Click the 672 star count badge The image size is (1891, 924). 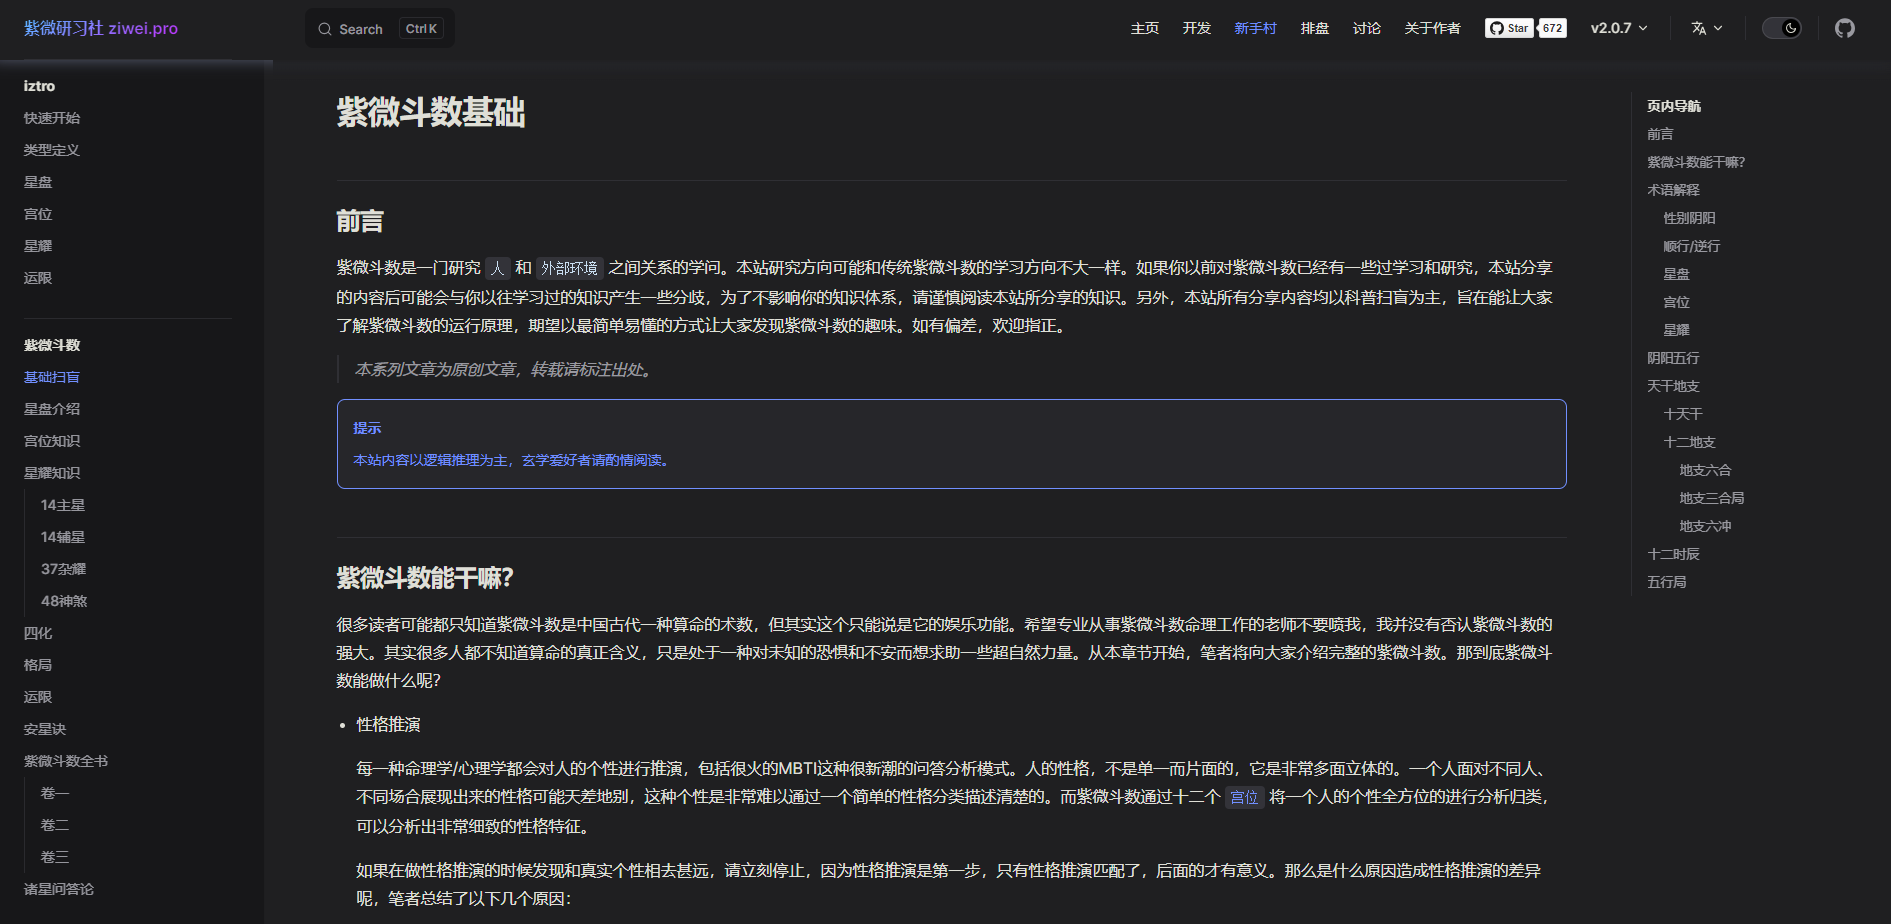click(x=1552, y=28)
